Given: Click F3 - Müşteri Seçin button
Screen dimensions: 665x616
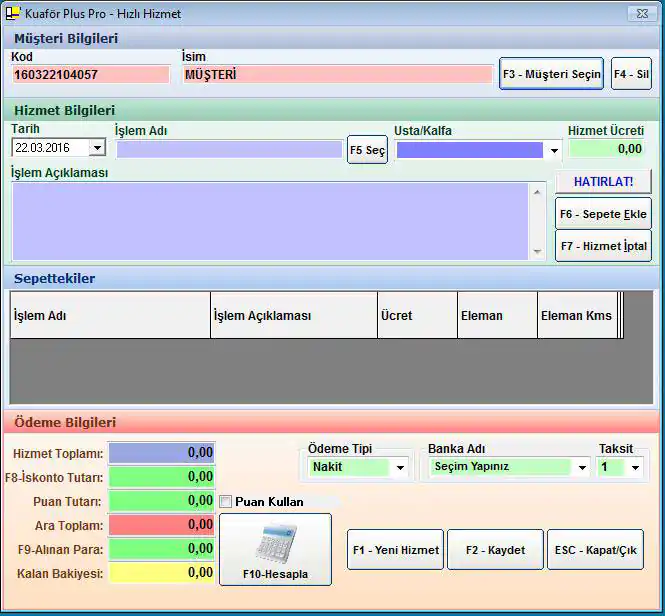Looking at the screenshot, I should pyautogui.click(x=551, y=74).
